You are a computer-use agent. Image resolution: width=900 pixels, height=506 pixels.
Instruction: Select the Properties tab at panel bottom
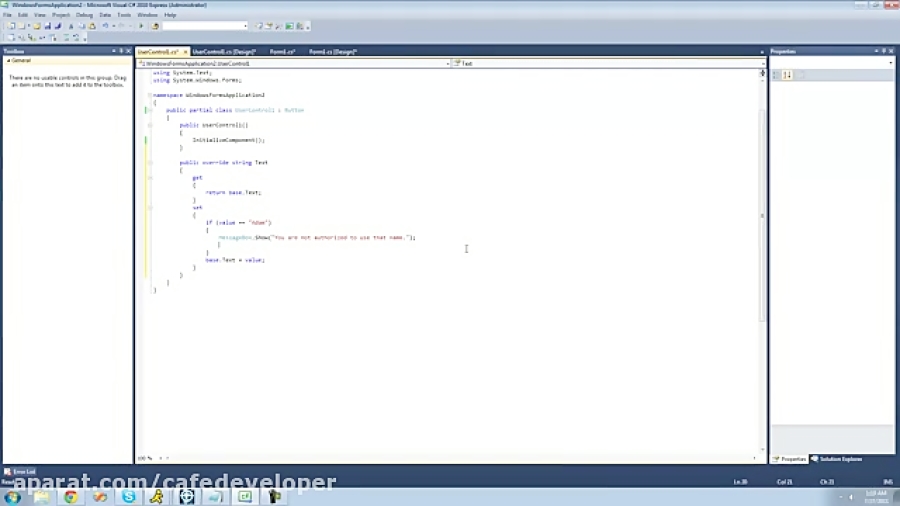coord(790,459)
